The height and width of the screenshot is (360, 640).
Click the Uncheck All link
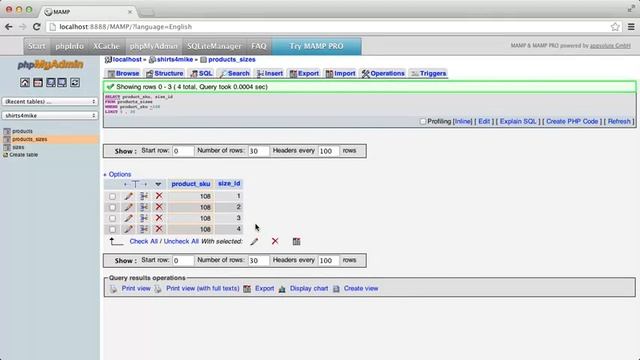click(181, 241)
